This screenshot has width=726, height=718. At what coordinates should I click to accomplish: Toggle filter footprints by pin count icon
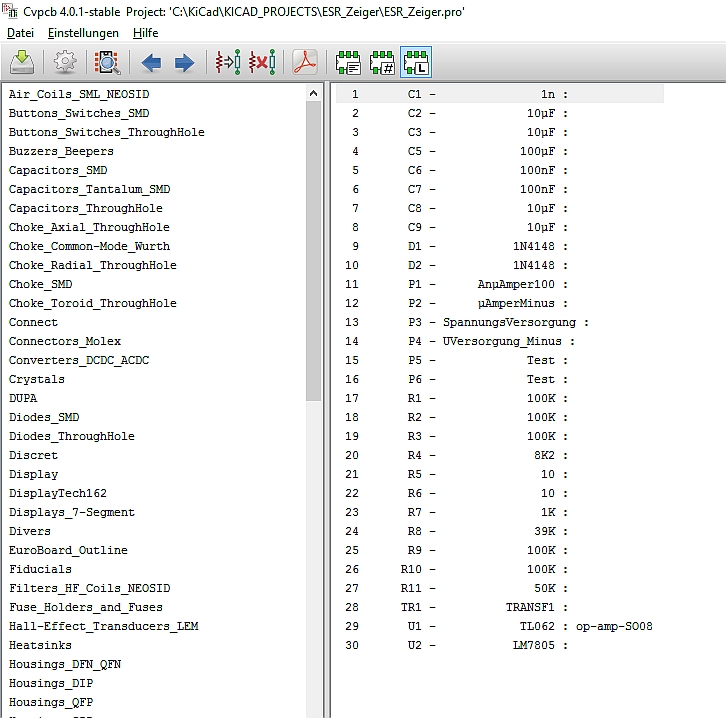pyautogui.click(x=382, y=62)
